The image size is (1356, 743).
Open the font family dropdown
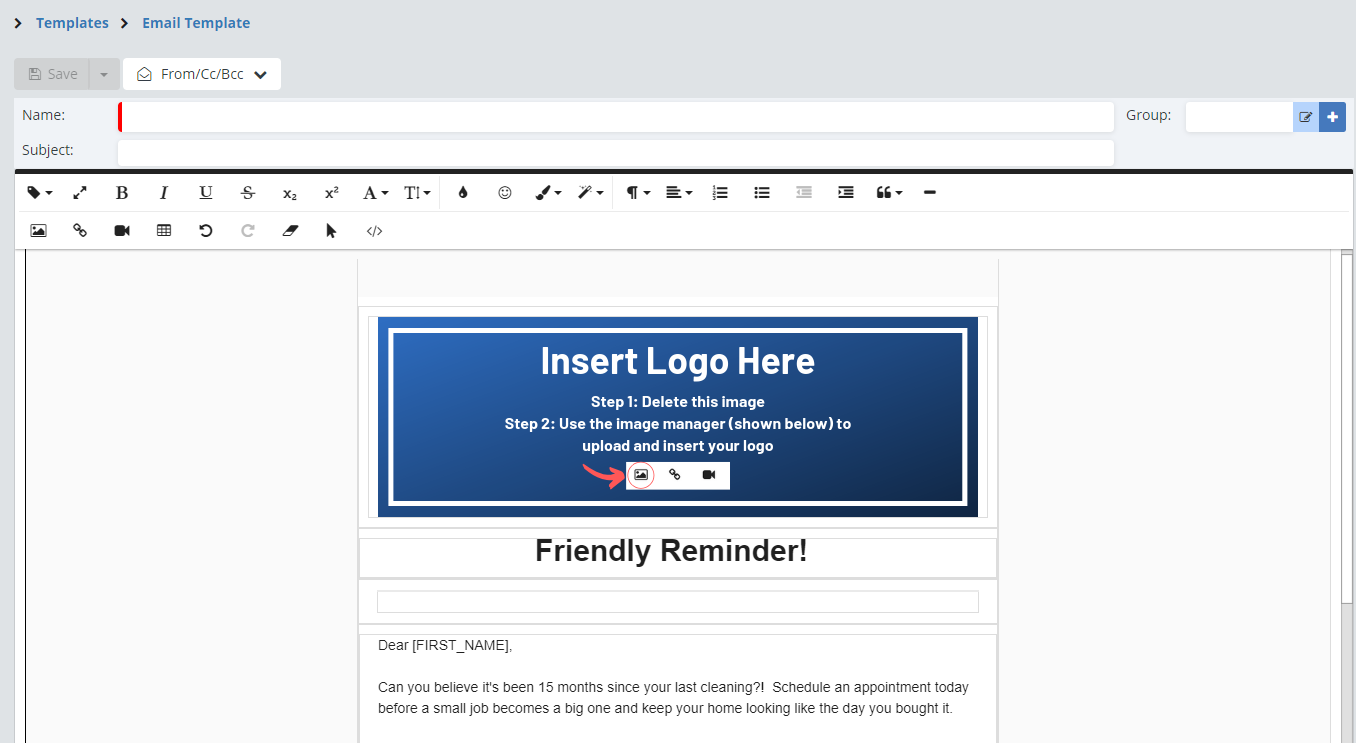tap(375, 193)
